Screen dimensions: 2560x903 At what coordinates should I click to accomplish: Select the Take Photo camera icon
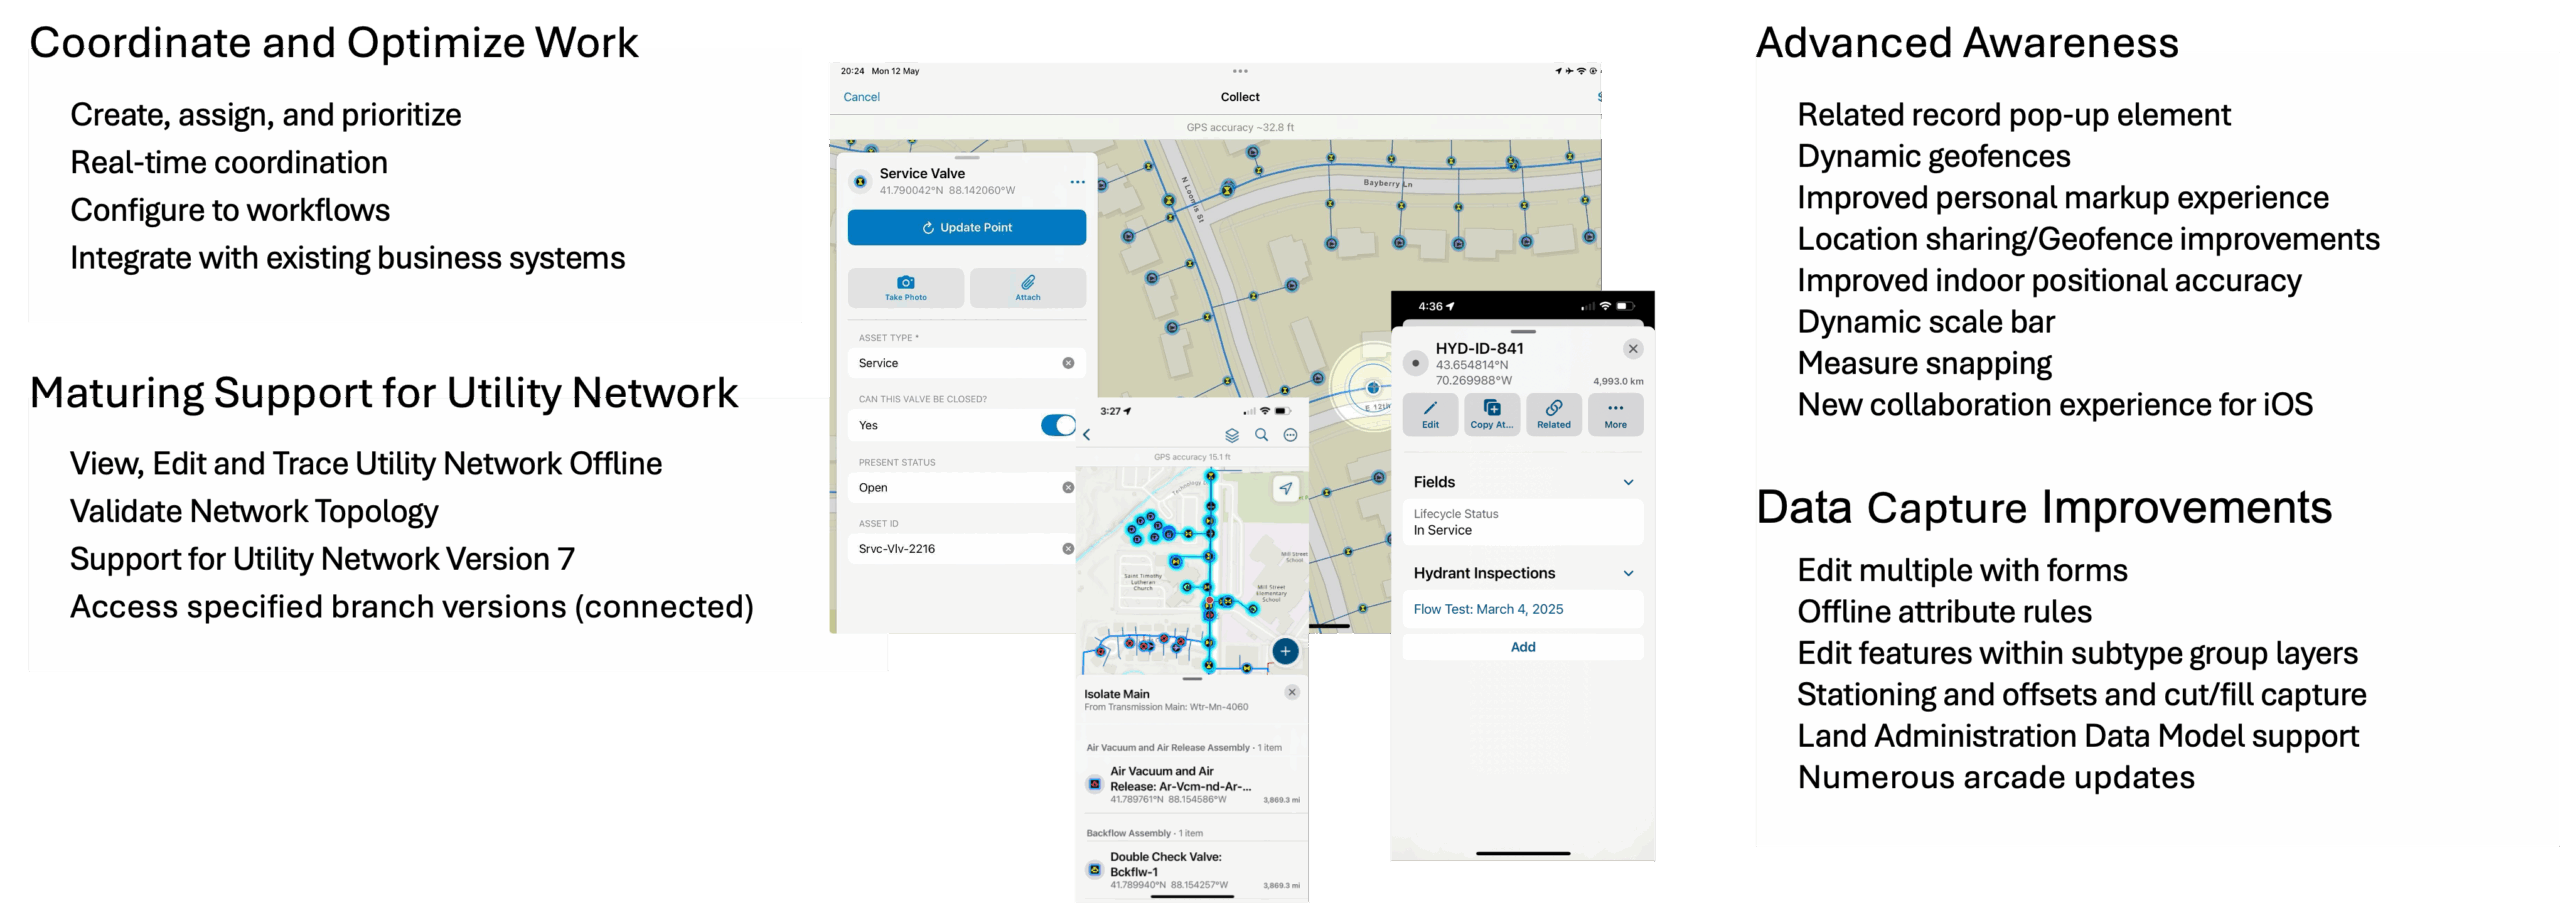click(905, 283)
